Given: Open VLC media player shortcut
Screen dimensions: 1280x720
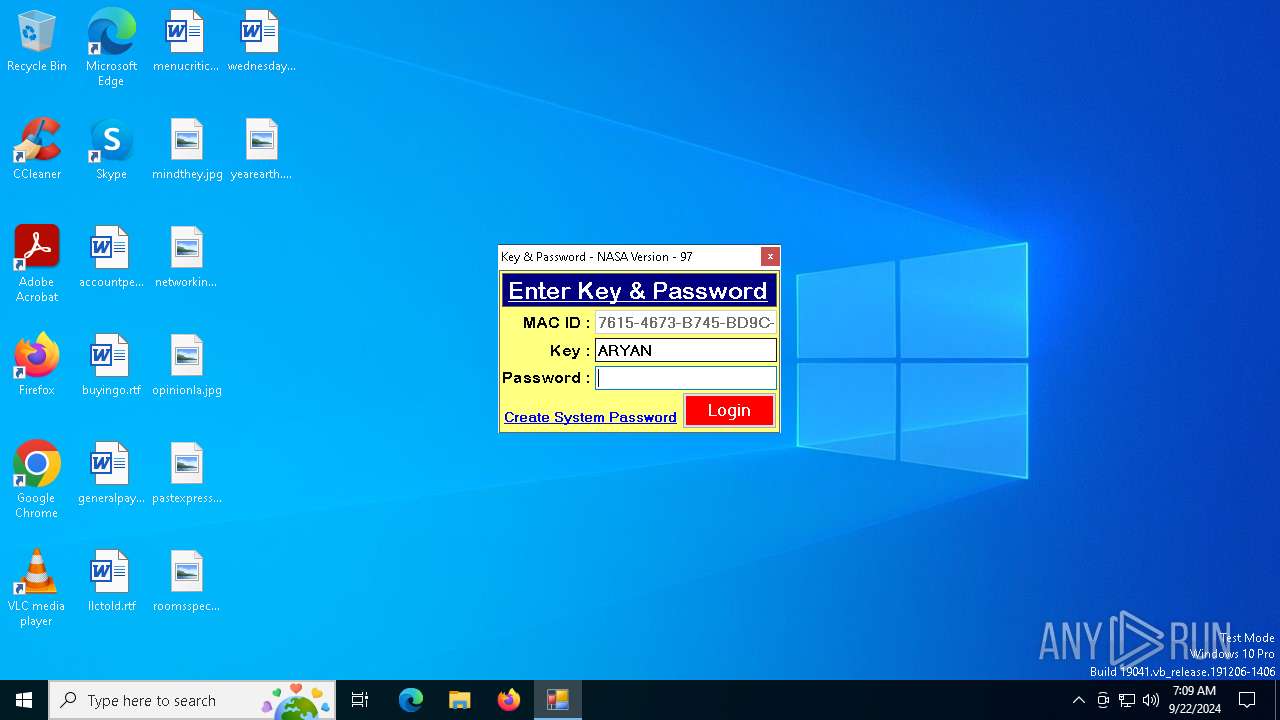Looking at the screenshot, I should click(37, 588).
